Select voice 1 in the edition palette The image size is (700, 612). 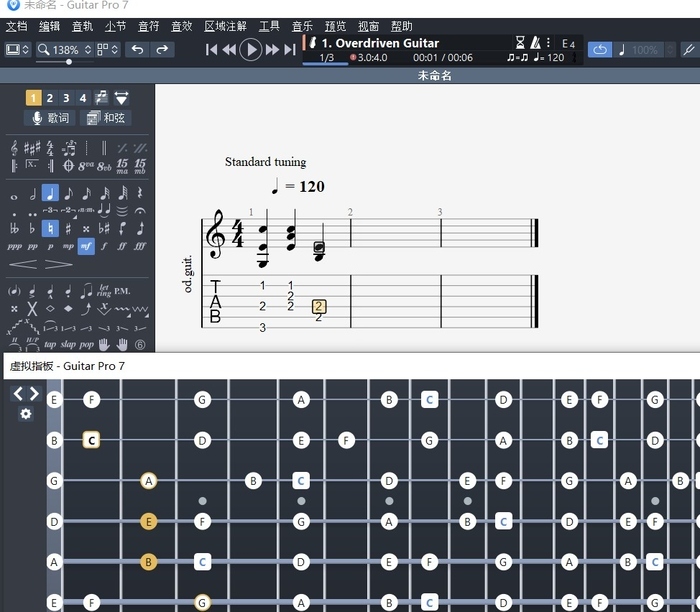point(33,97)
